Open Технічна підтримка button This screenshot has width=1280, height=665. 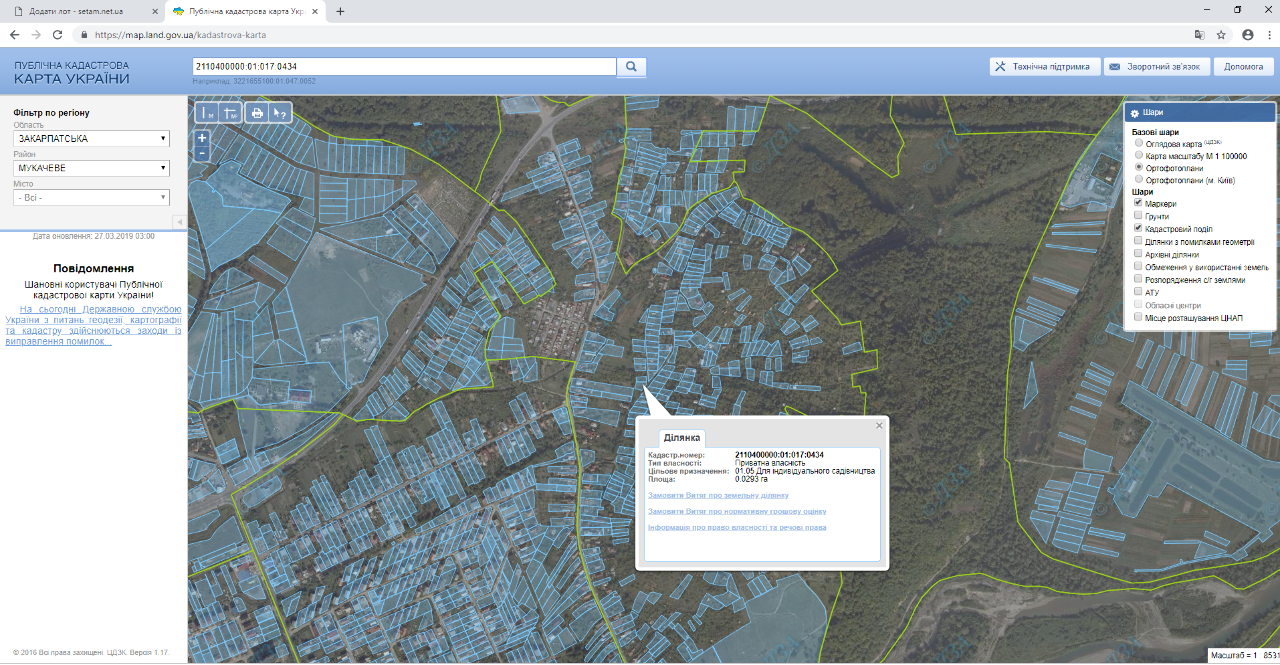pyautogui.click(x=1044, y=67)
